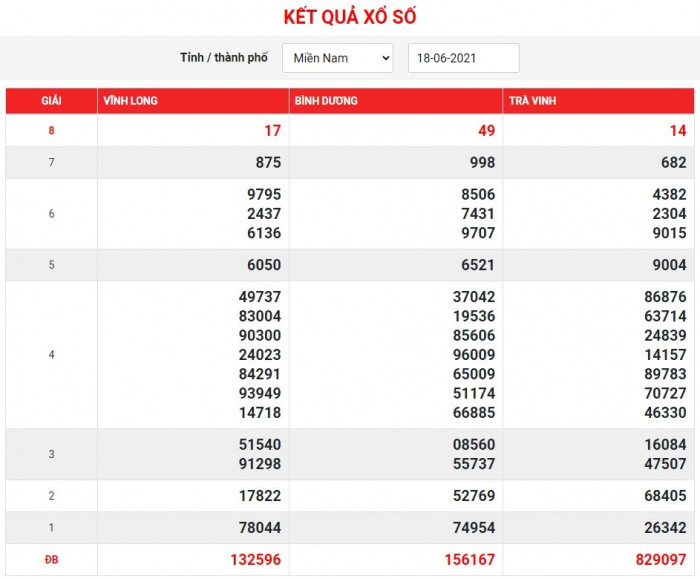
Task: Click prize 8 number 49 for Bình Dương
Action: click(x=485, y=131)
